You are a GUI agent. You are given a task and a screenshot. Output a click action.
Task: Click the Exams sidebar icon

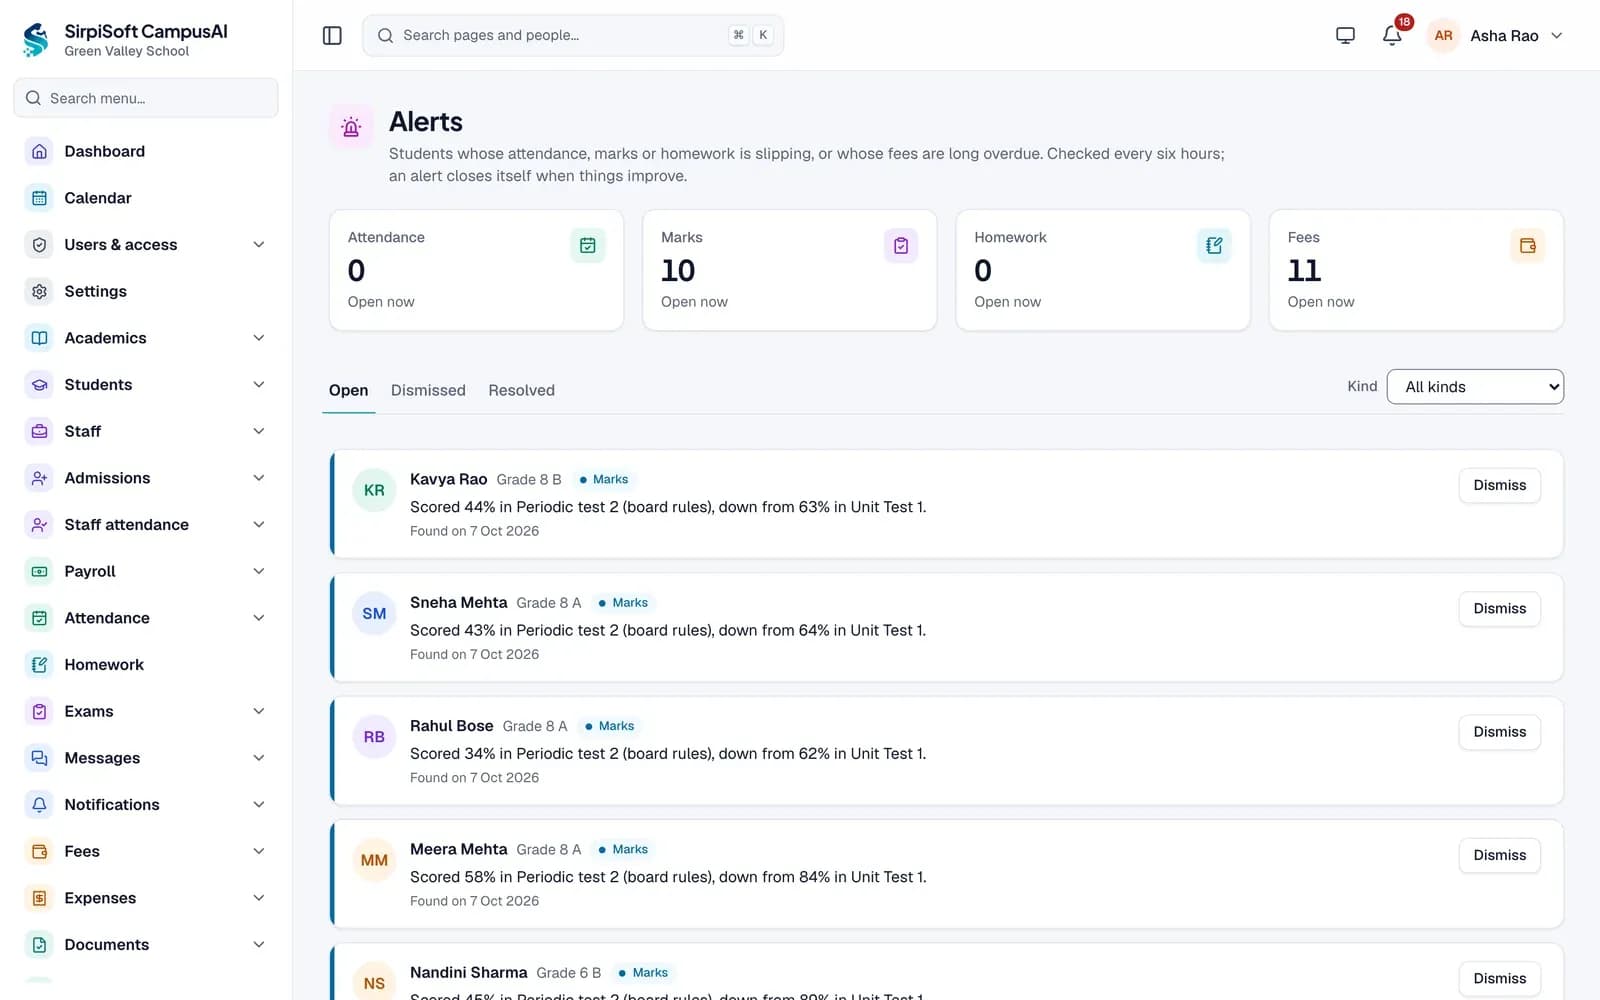click(x=39, y=711)
